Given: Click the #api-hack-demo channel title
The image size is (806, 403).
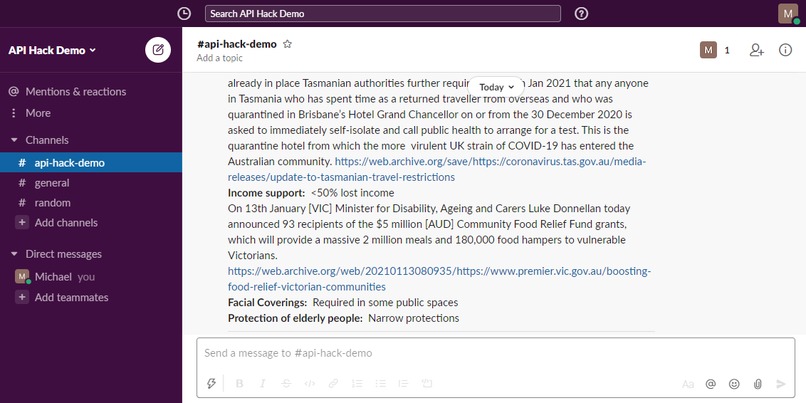Looking at the screenshot, I should pos(237,44).
